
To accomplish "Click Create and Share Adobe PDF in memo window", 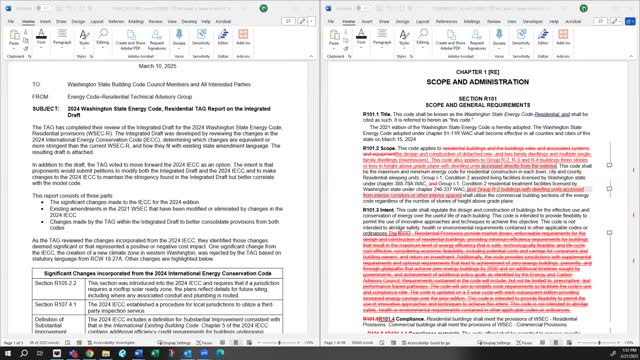I will click(130, 40).
